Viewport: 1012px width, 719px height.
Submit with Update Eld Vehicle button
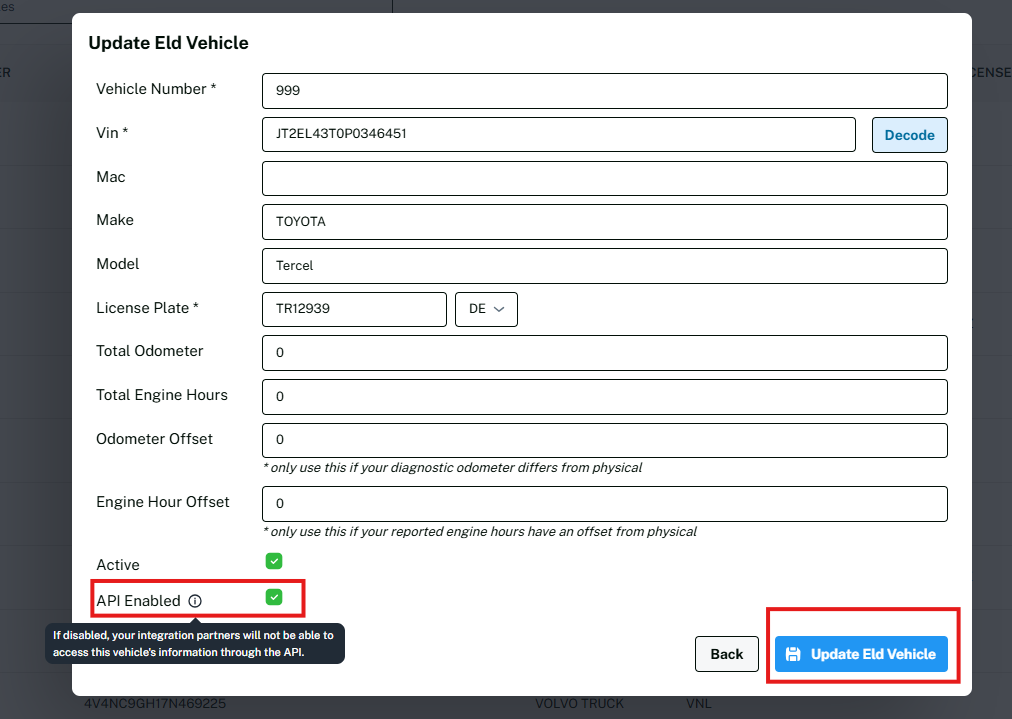pyautogui.click(x=861, y=654)
